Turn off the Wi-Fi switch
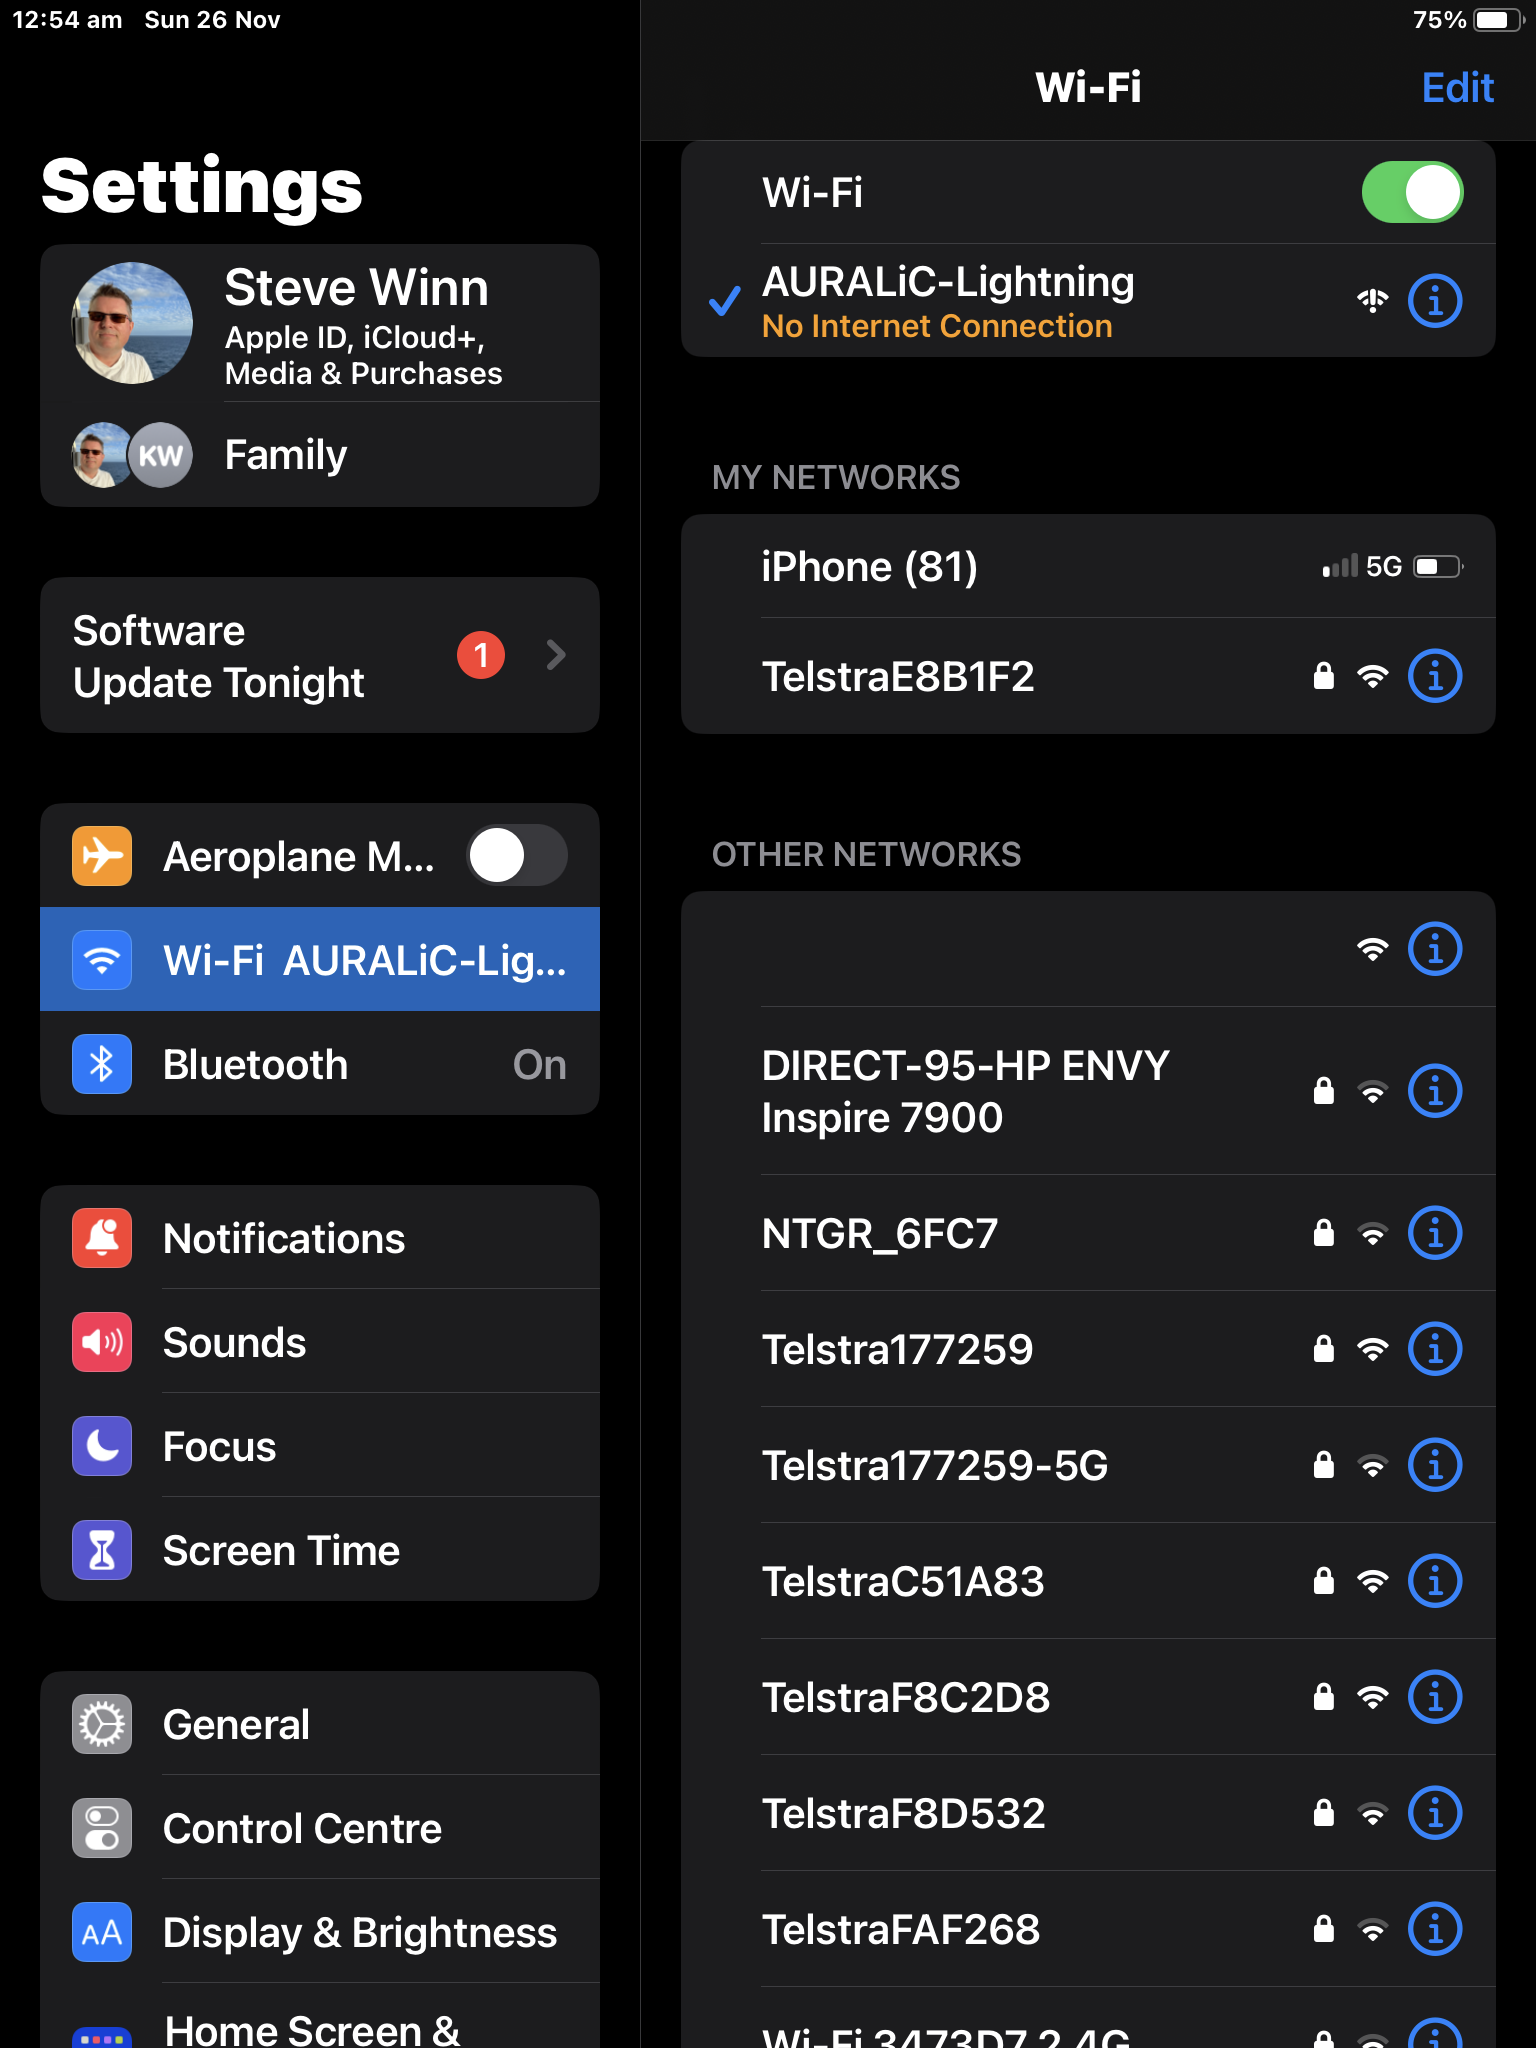 (1412, 192)
